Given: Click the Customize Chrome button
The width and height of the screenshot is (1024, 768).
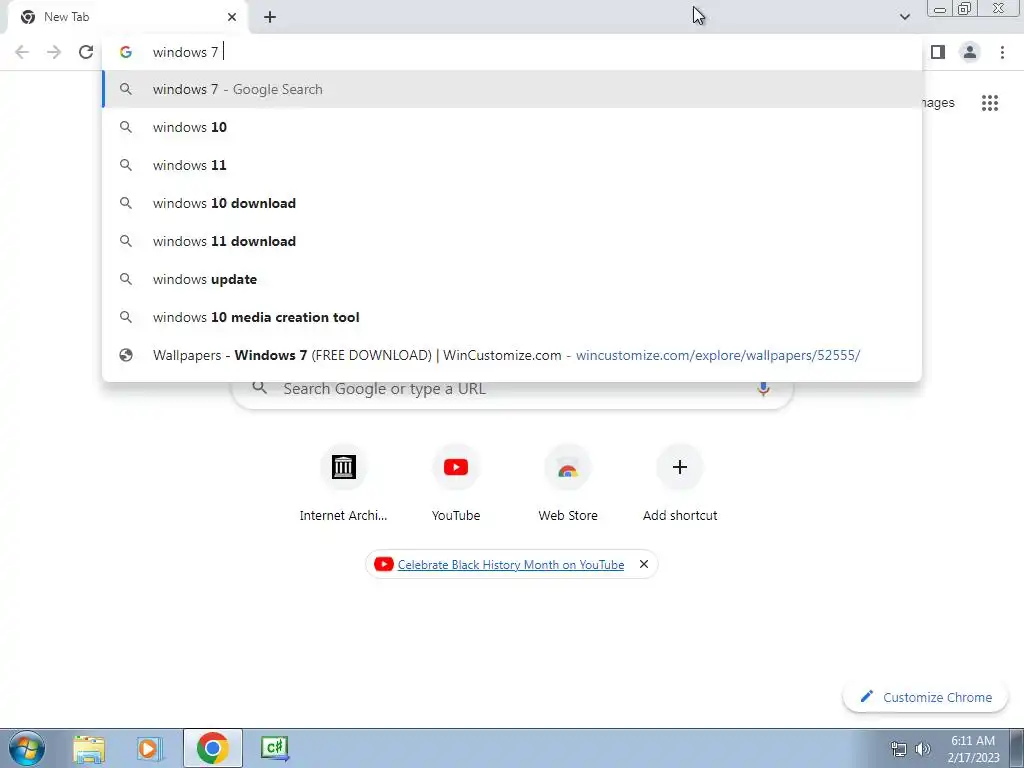Looking at the screenshot, I should click(925, 697).
